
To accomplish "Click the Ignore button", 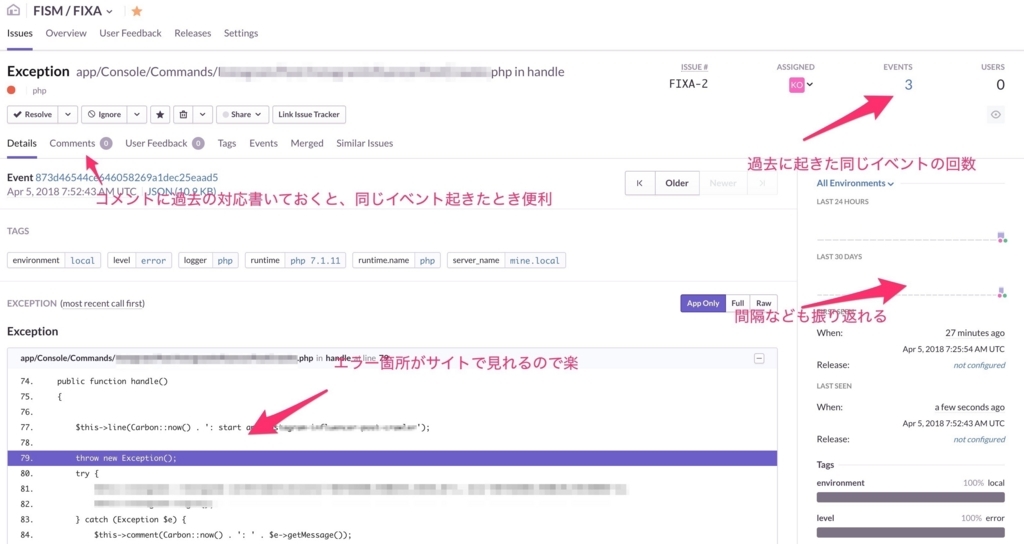I will [104, 114].
